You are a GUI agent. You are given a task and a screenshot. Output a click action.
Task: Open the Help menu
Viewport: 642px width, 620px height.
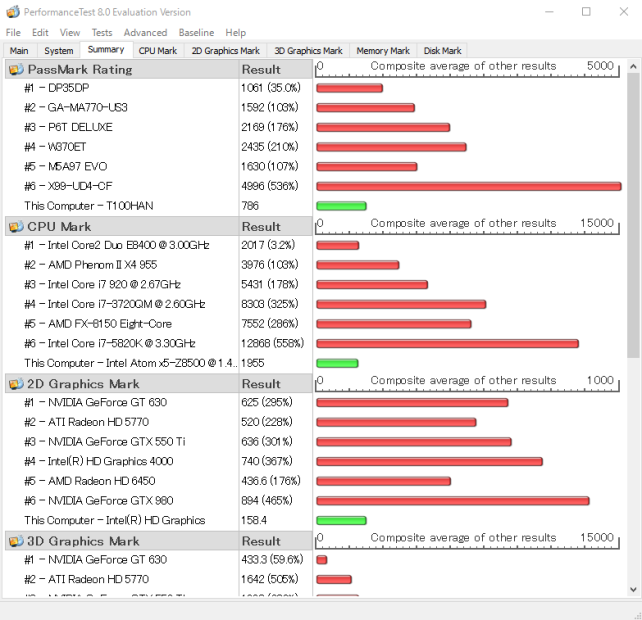[x=235, y=33]
